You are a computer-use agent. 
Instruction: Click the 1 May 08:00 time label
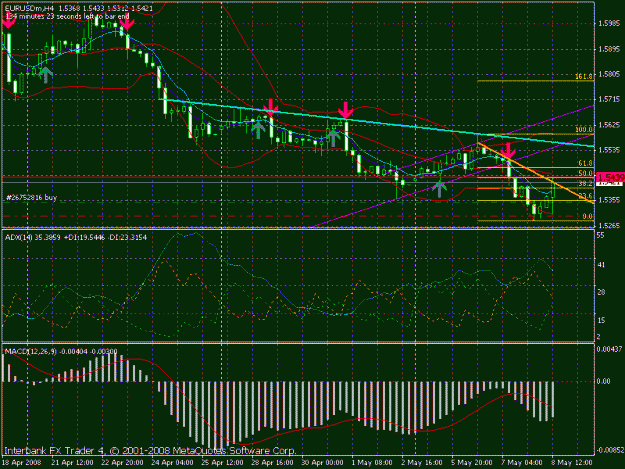[372, 463]
